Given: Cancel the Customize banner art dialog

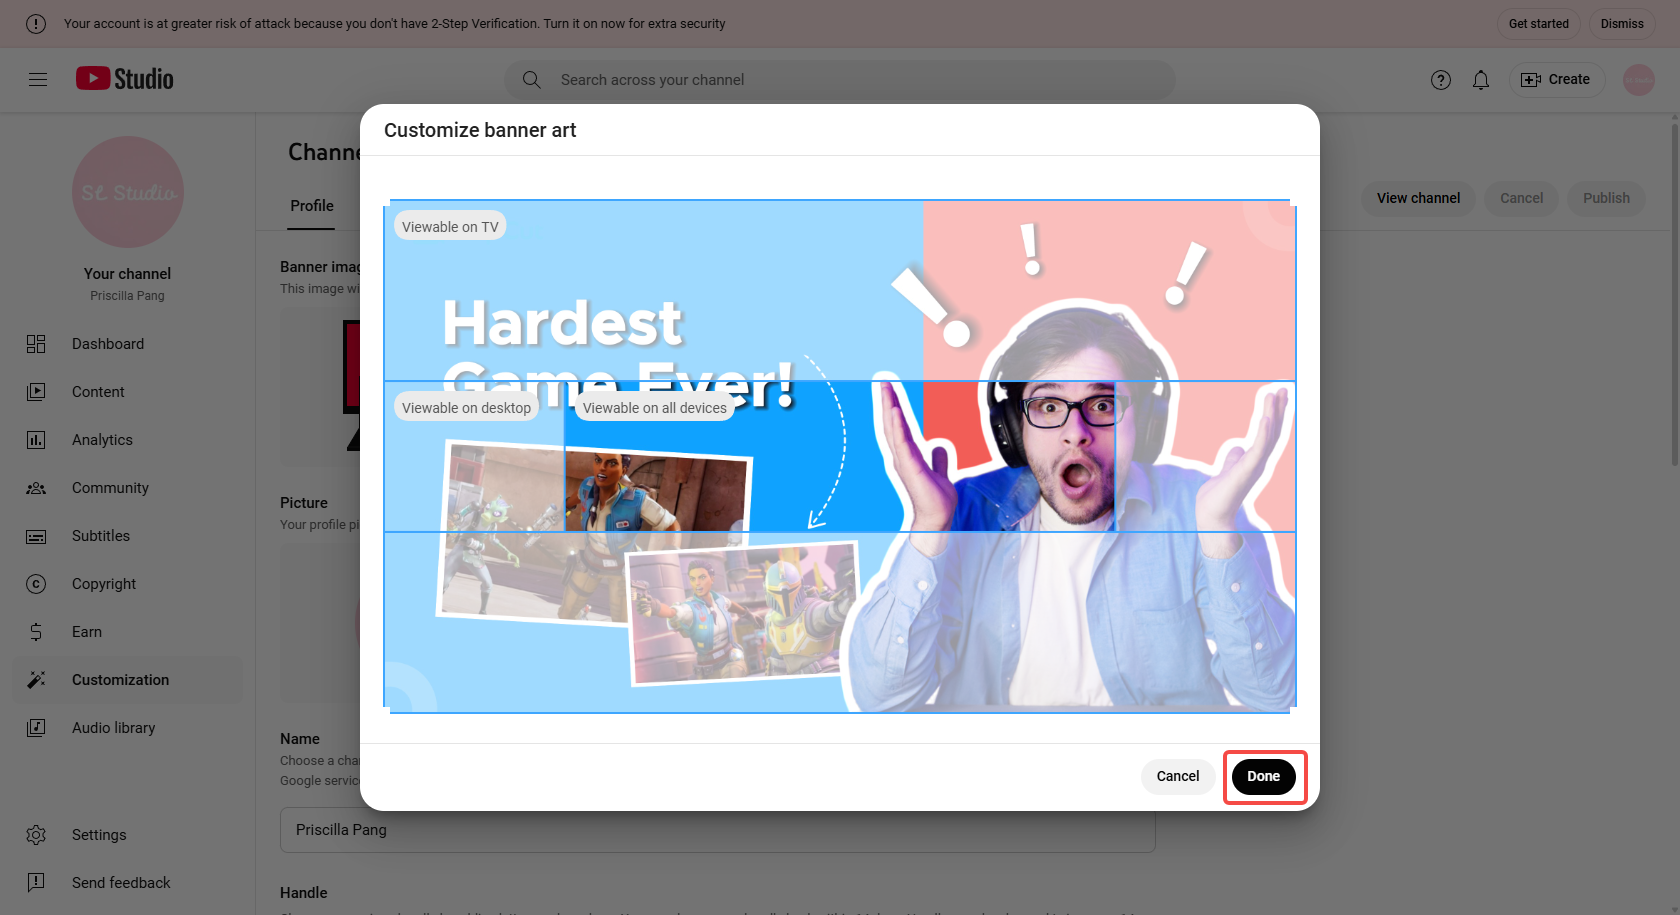Looking at the screenshot, I should [1178, 776].
